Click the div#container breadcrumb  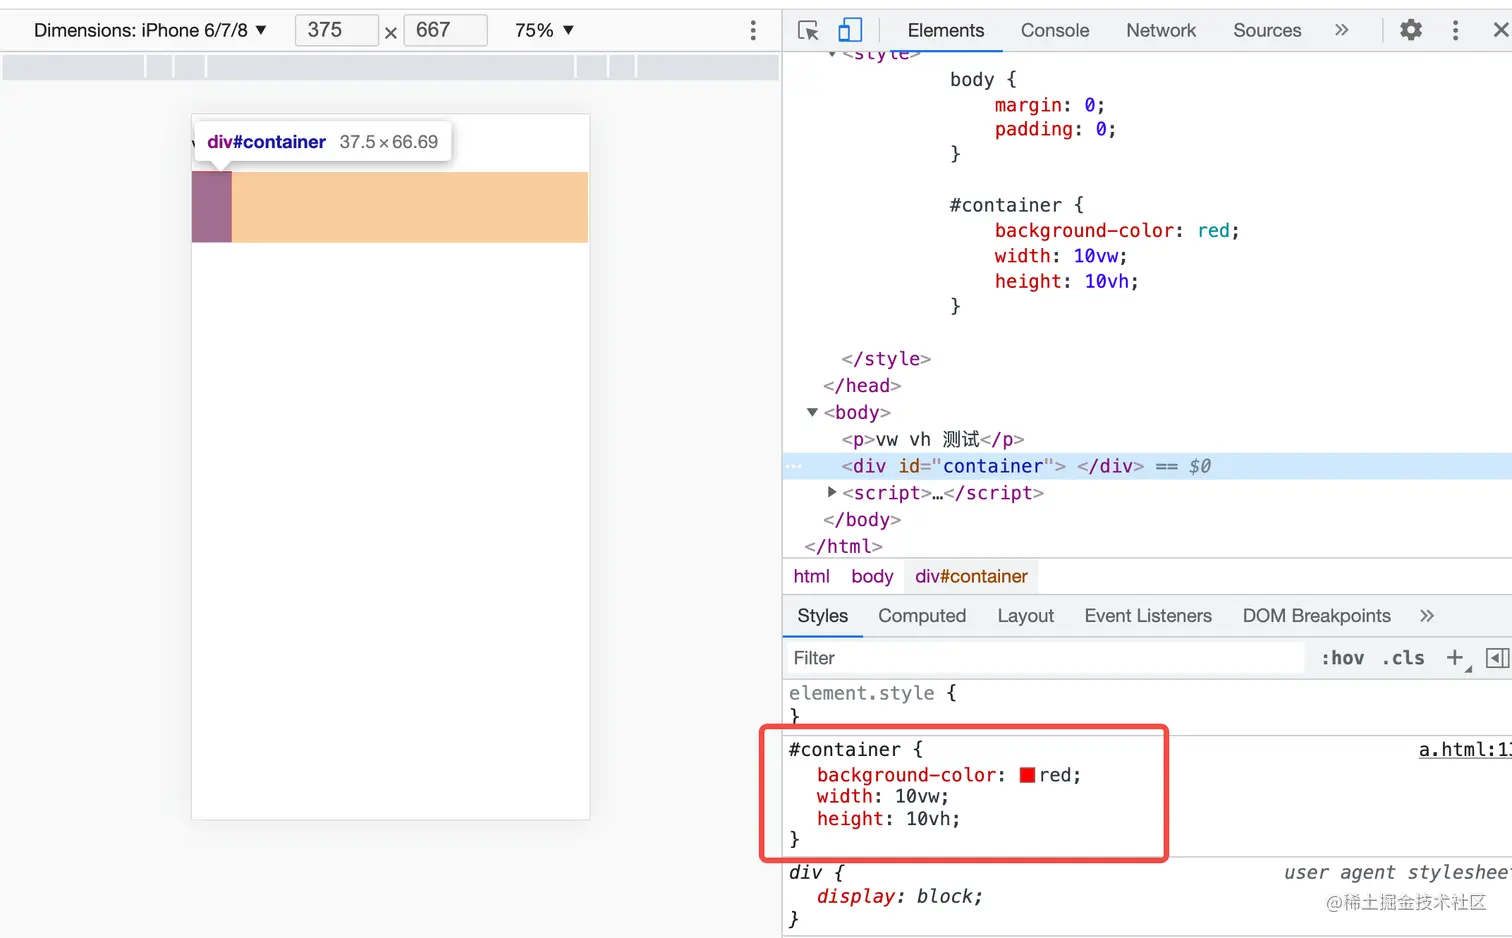coord(971,576)
